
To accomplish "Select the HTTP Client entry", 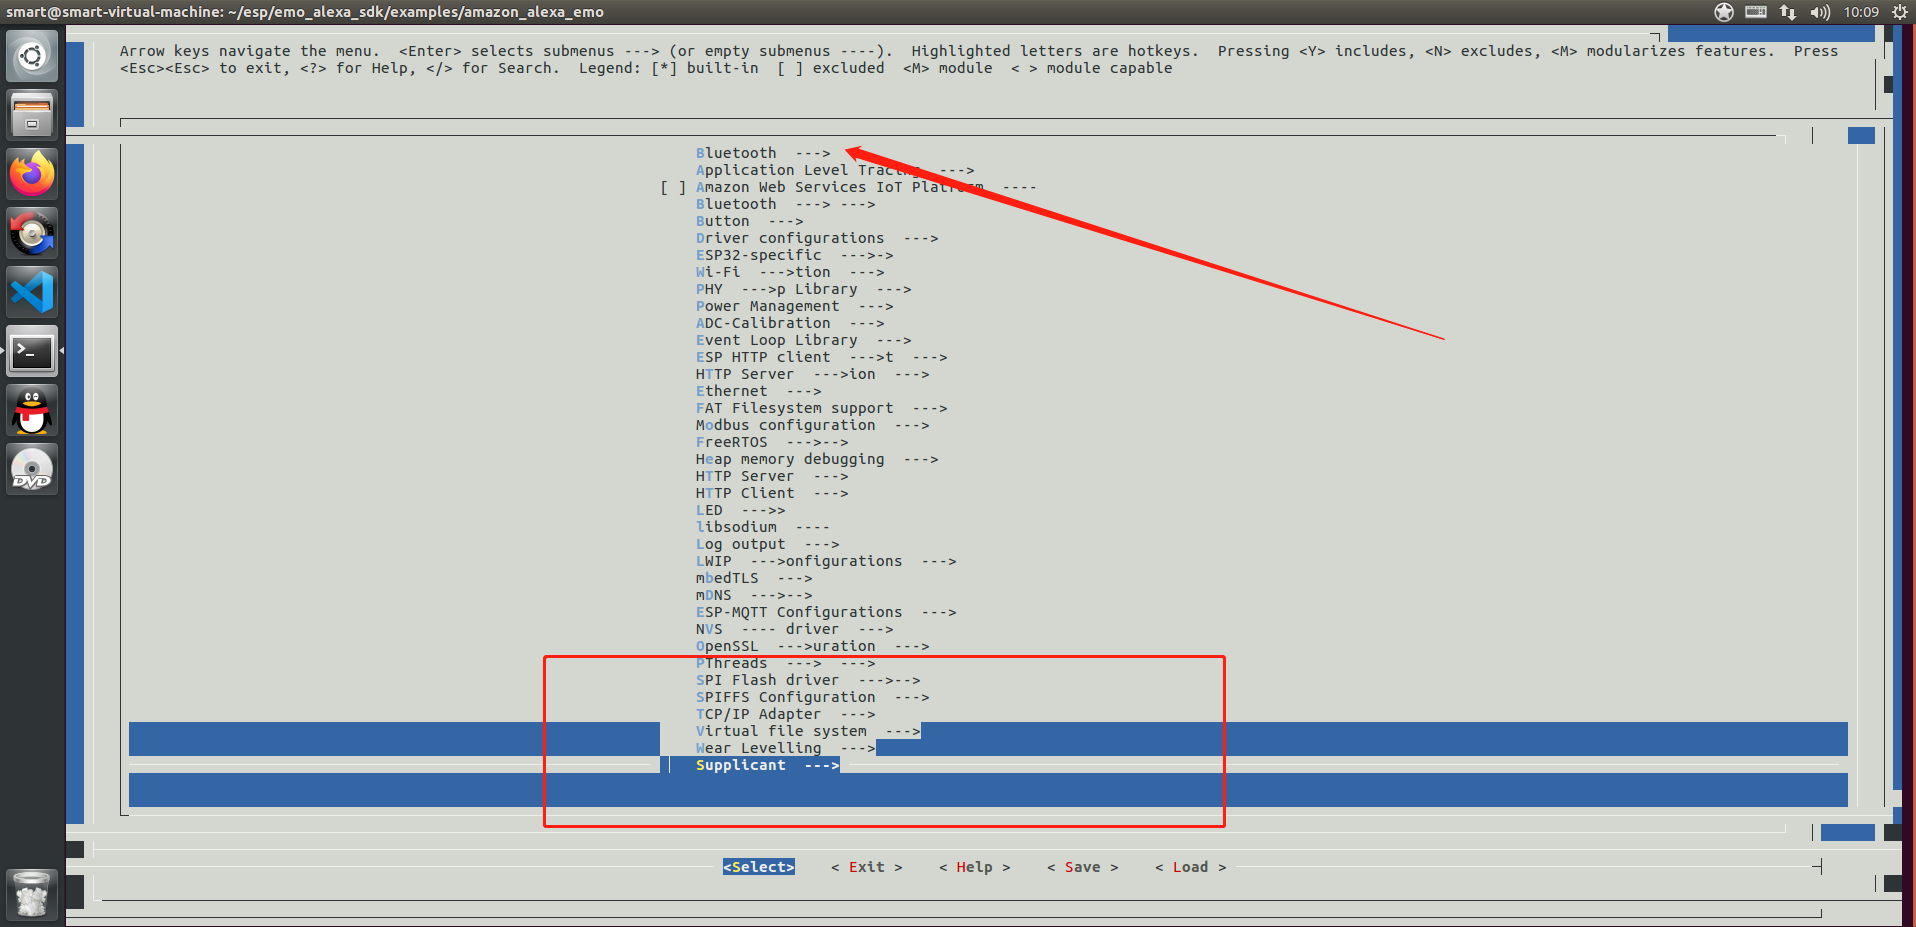I will pyautogui.click(x=772, y=493).
